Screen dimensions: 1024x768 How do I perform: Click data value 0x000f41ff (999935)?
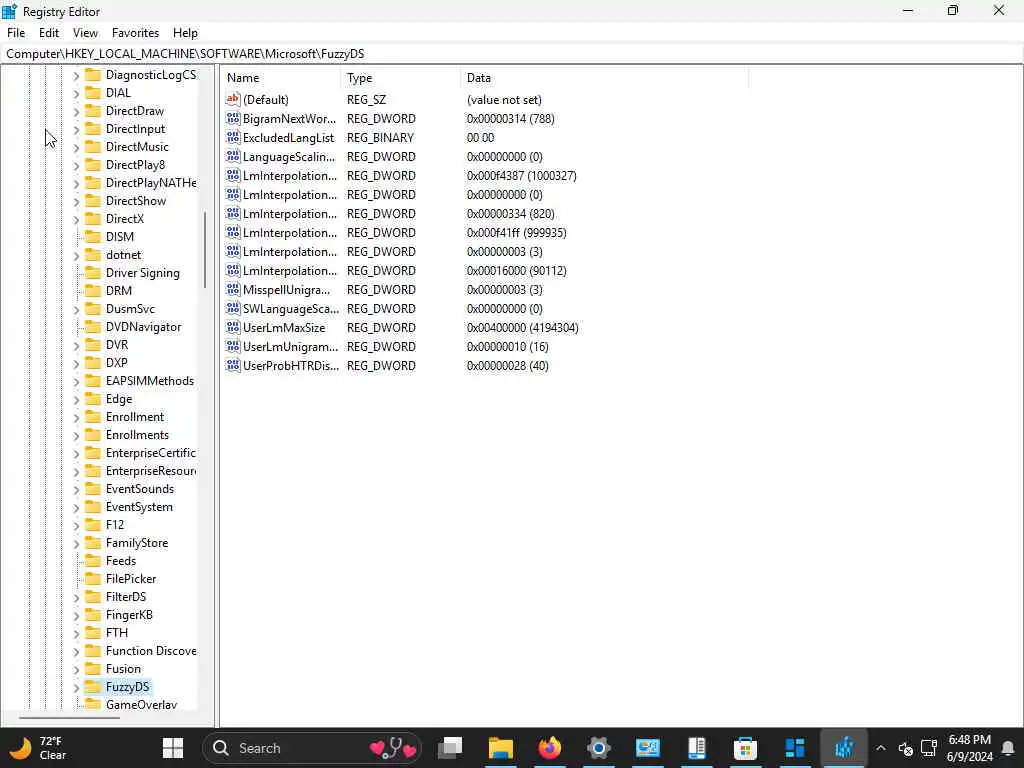[x=516, y=232]
